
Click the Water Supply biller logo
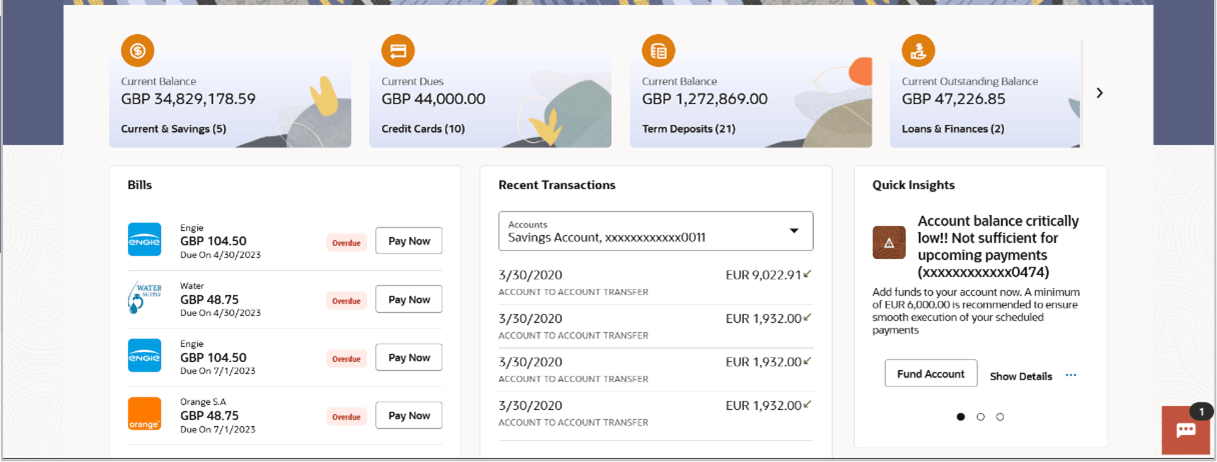(x=144, y=299)
